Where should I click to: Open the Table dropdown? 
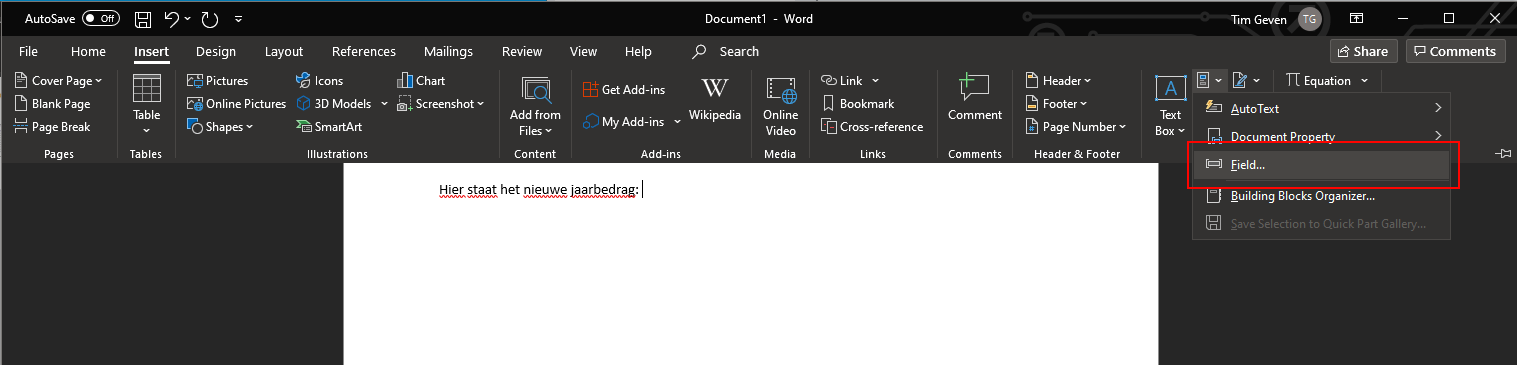pyautogui.click(x=146, y=105)
